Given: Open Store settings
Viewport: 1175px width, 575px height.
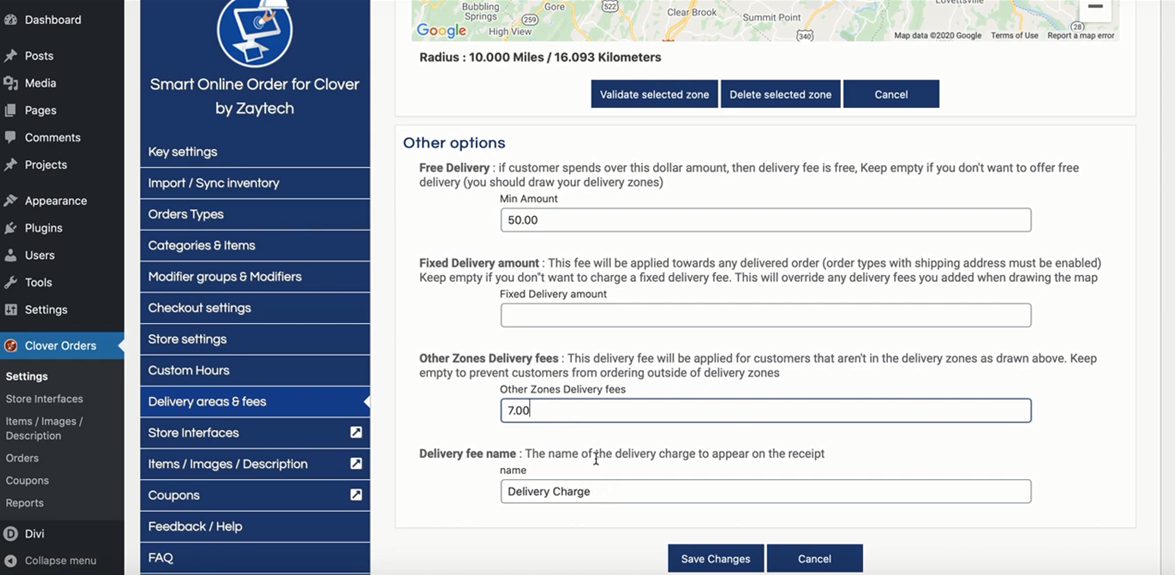Looking at the screenshot, I should [255, 339].
